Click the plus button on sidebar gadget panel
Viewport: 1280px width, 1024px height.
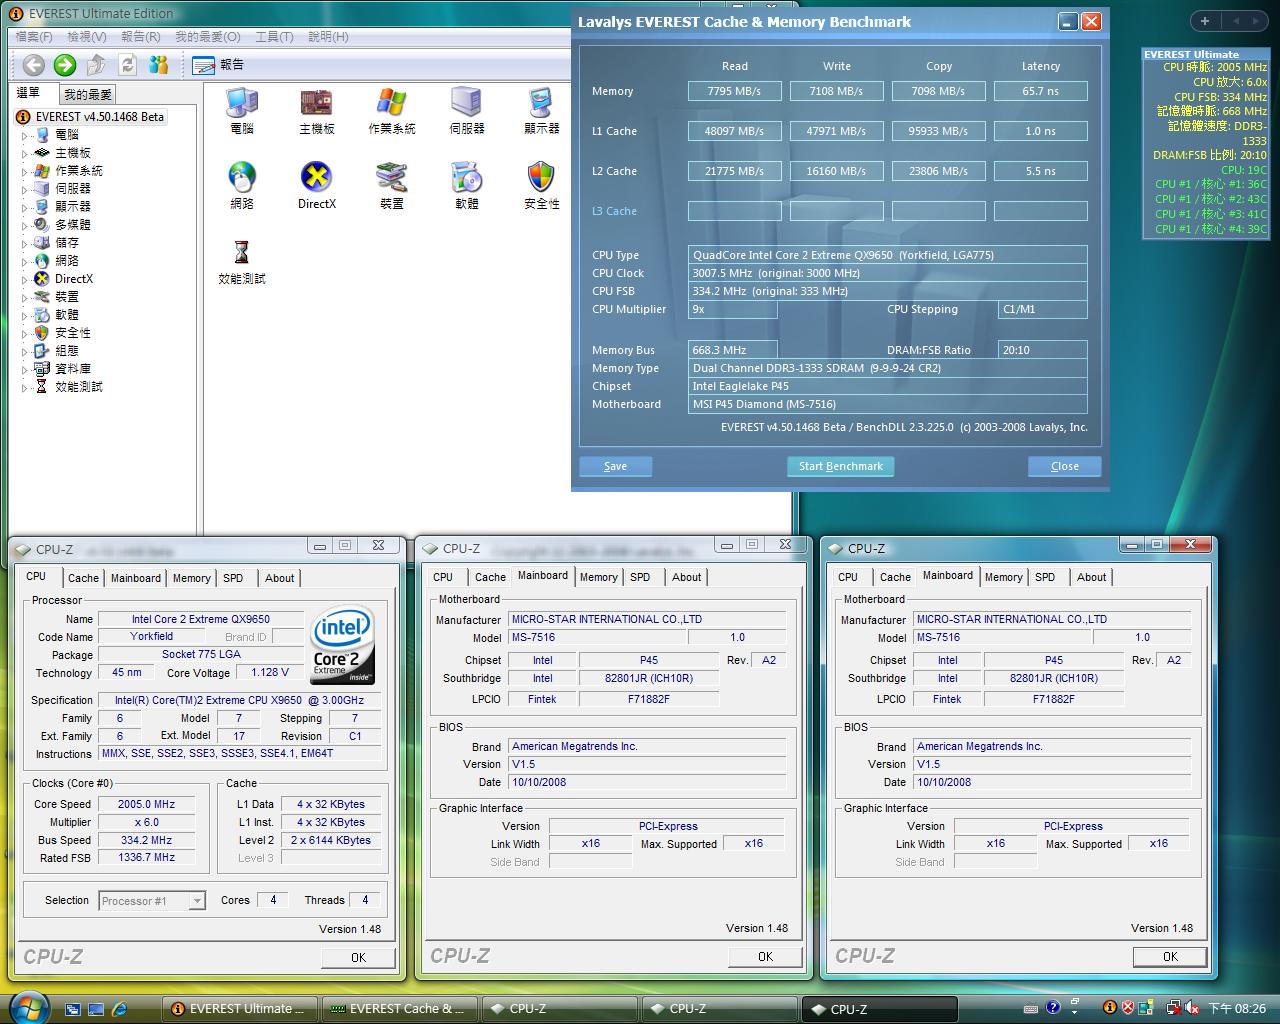[x=1205, y=20]
